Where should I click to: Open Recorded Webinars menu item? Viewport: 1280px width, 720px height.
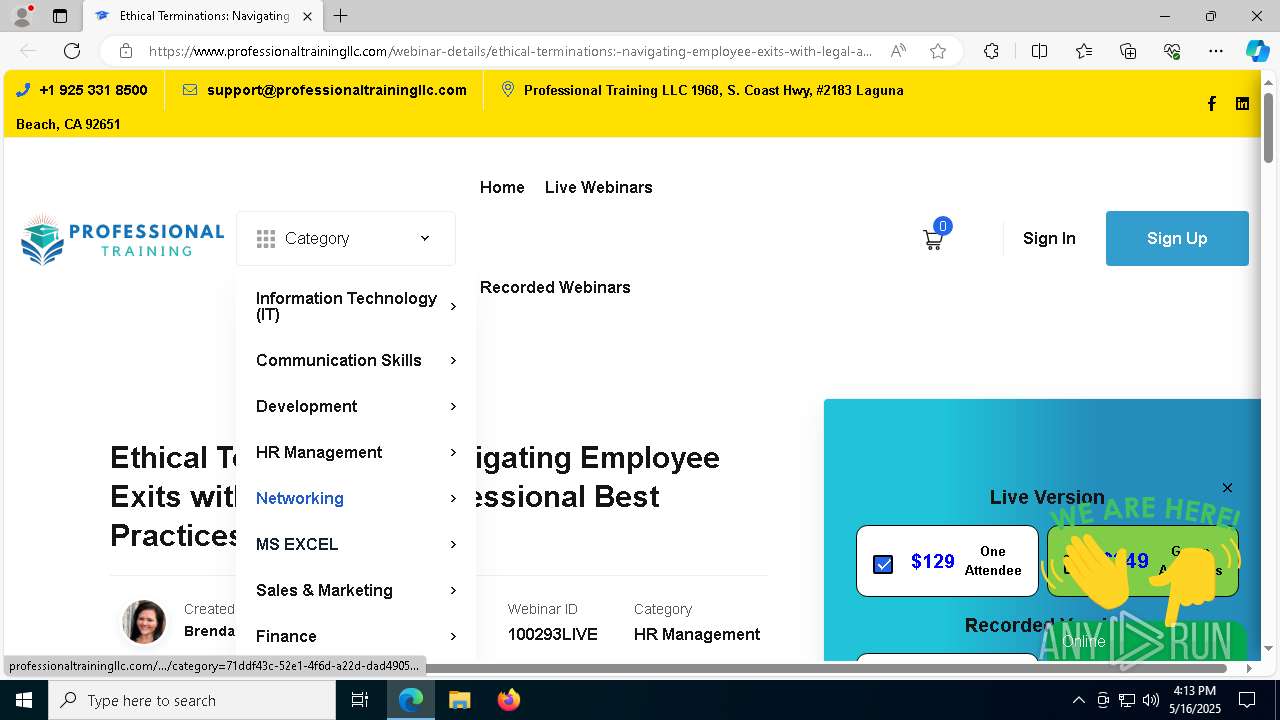(555, 287)
